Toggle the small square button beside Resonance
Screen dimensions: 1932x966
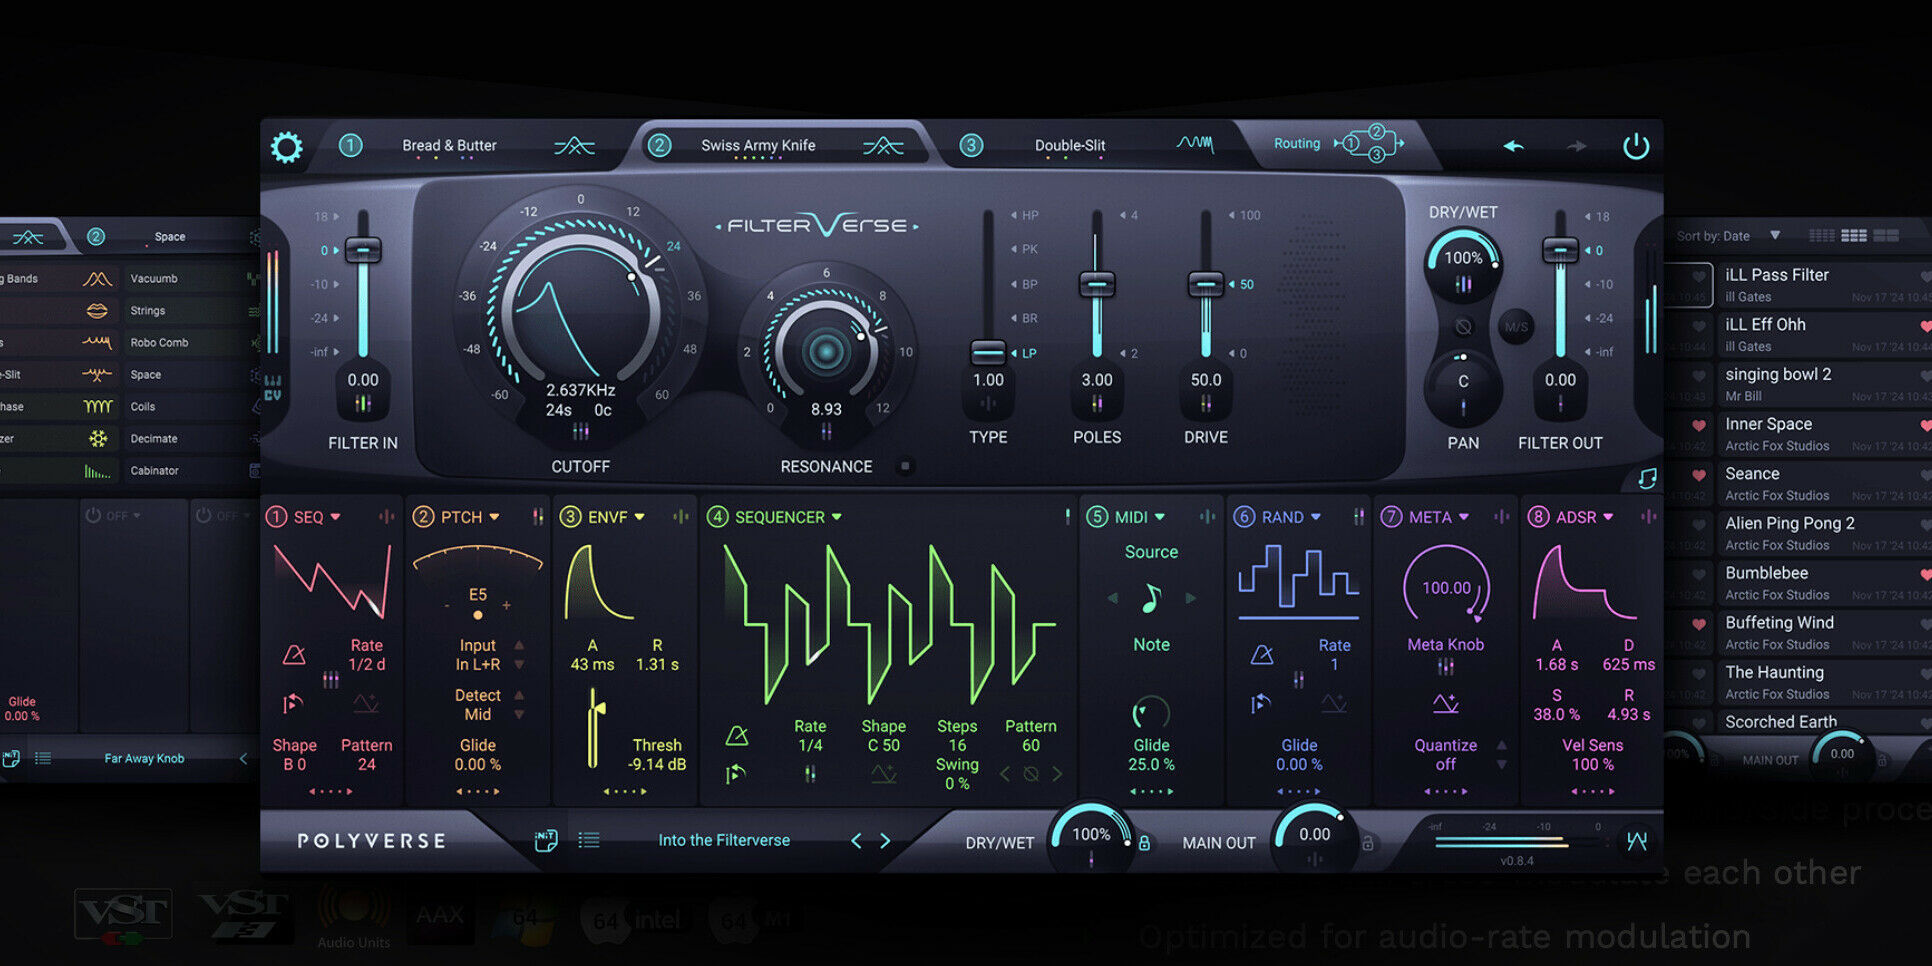click(x=905, y=466)
